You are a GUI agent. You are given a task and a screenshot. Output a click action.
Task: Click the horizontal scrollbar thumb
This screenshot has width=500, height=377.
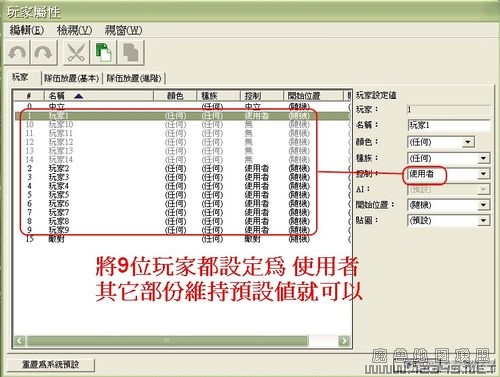(x=167, y=340)
